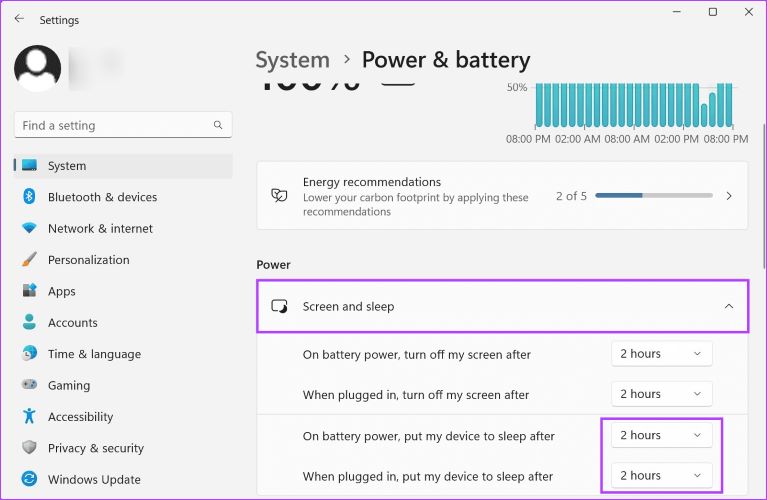Image resolution: width=767 pixels, height=500 pixels.
Task: Click the energy recommendations progress bar
Action: [654, 196]
